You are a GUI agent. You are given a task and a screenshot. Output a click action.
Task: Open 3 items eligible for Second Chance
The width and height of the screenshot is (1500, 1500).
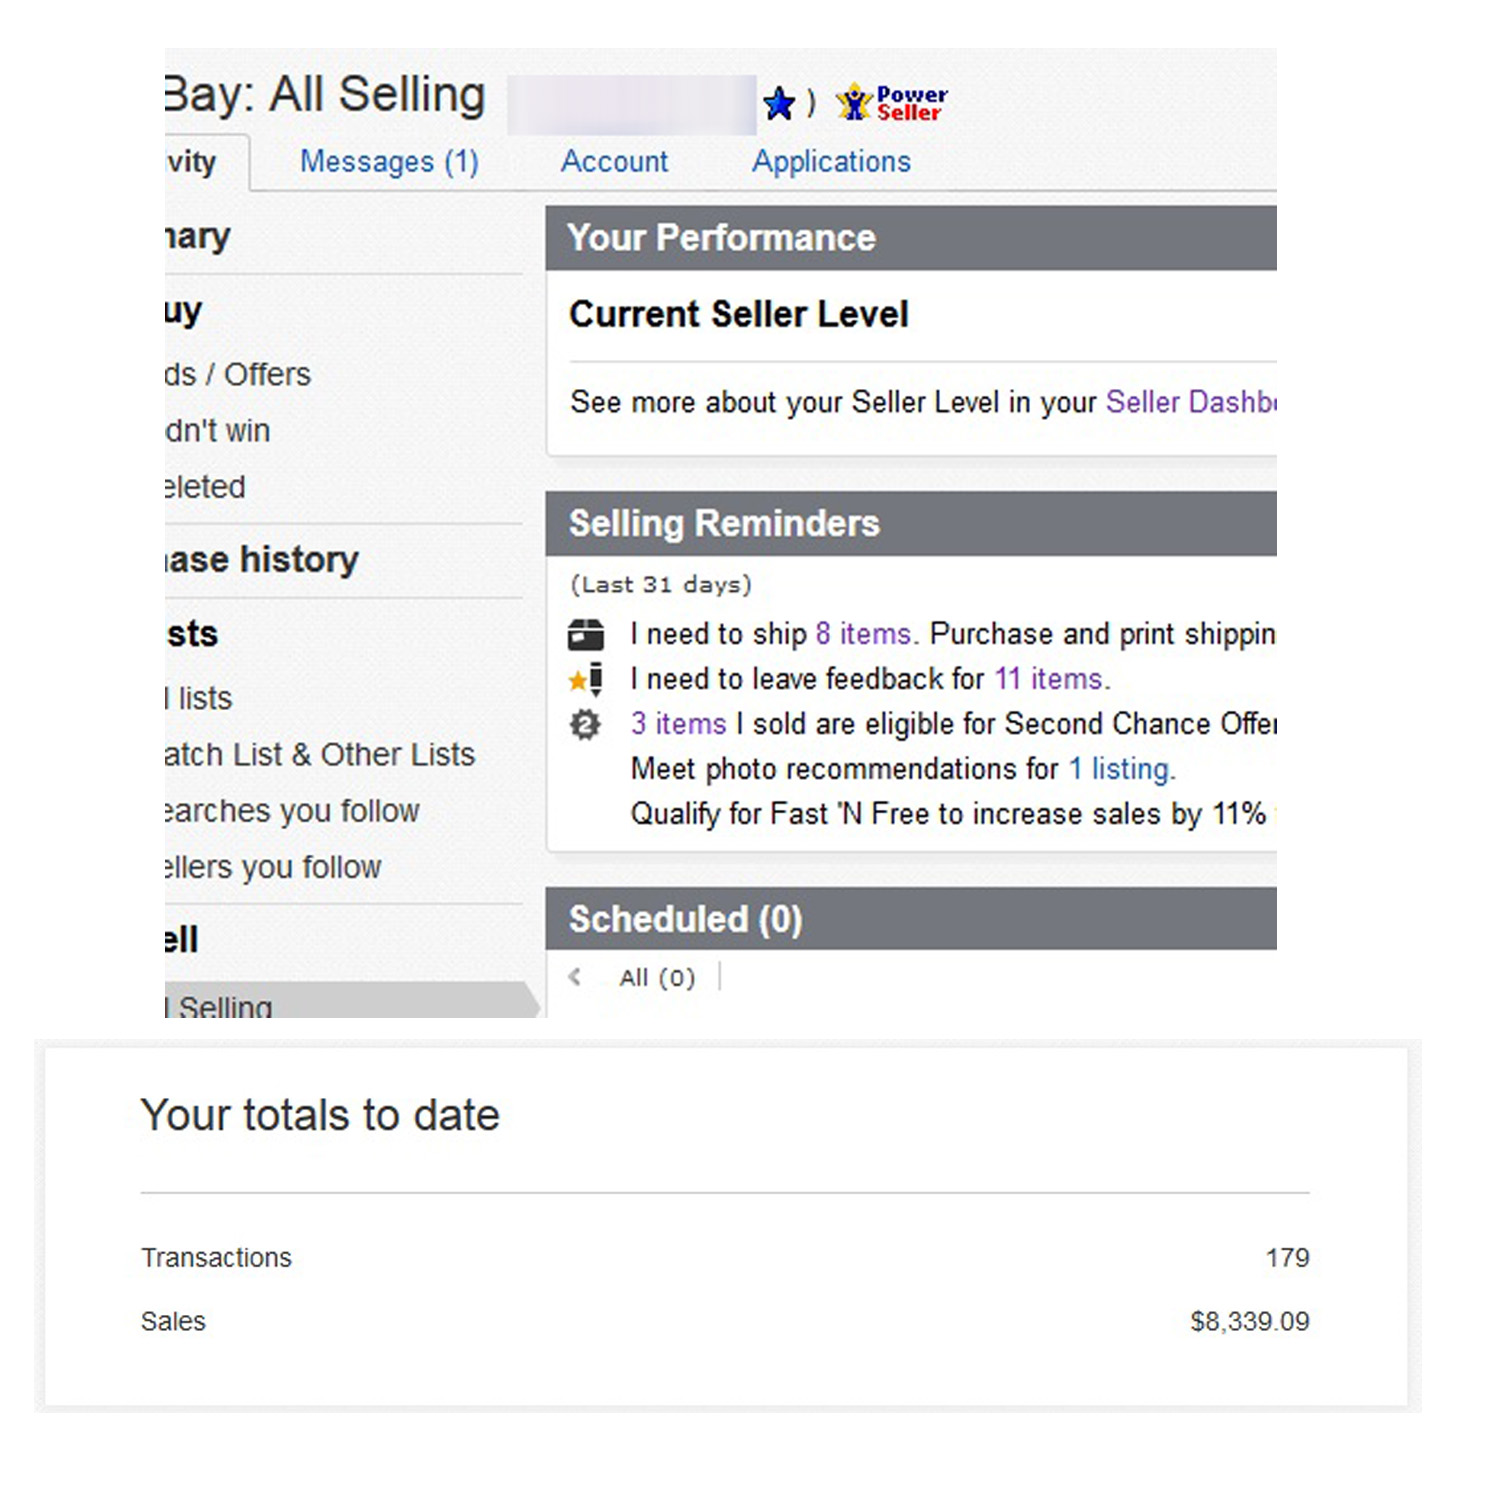point(678,724)
